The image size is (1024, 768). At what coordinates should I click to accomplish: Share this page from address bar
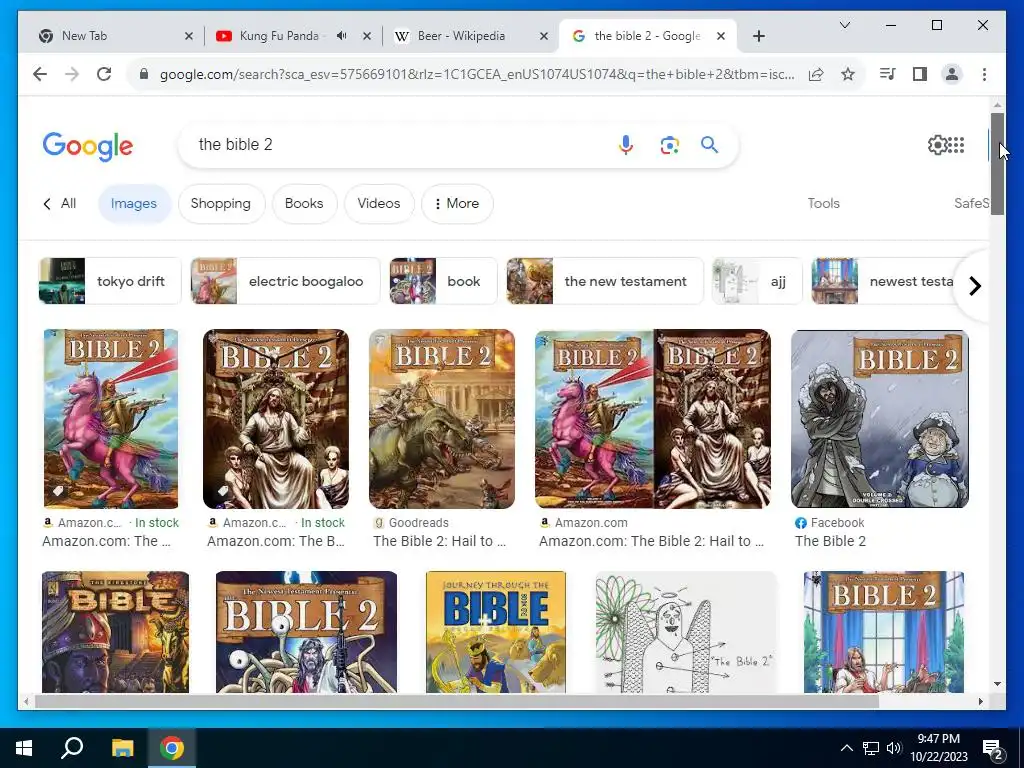point(816,74)
